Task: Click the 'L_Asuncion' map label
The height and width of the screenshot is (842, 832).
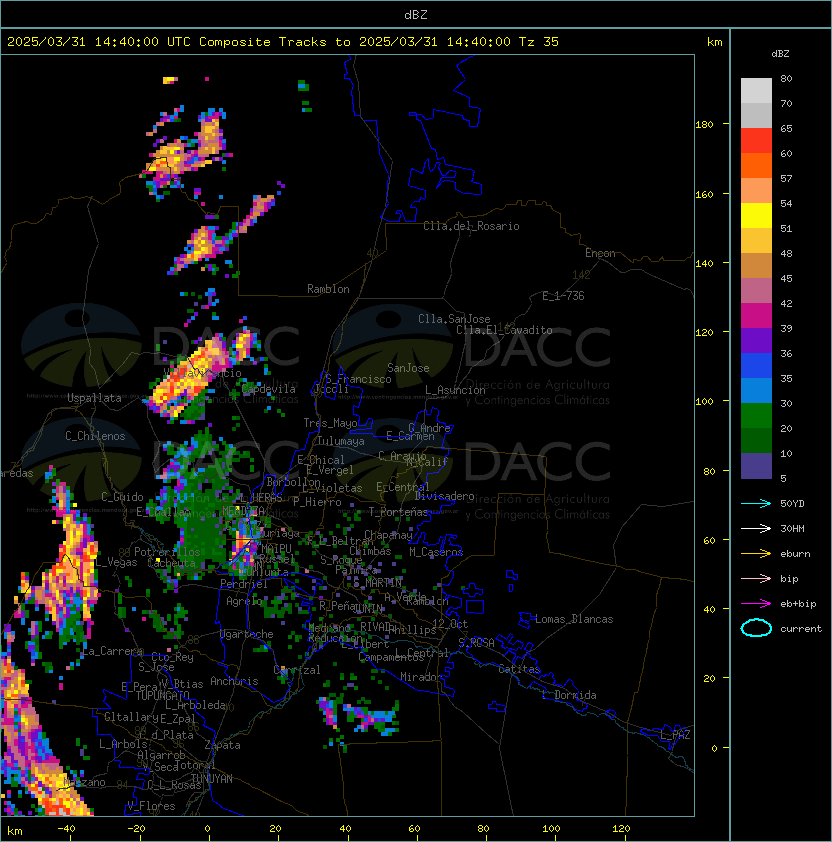Action: pyautogui.click(x=455, y=390)
